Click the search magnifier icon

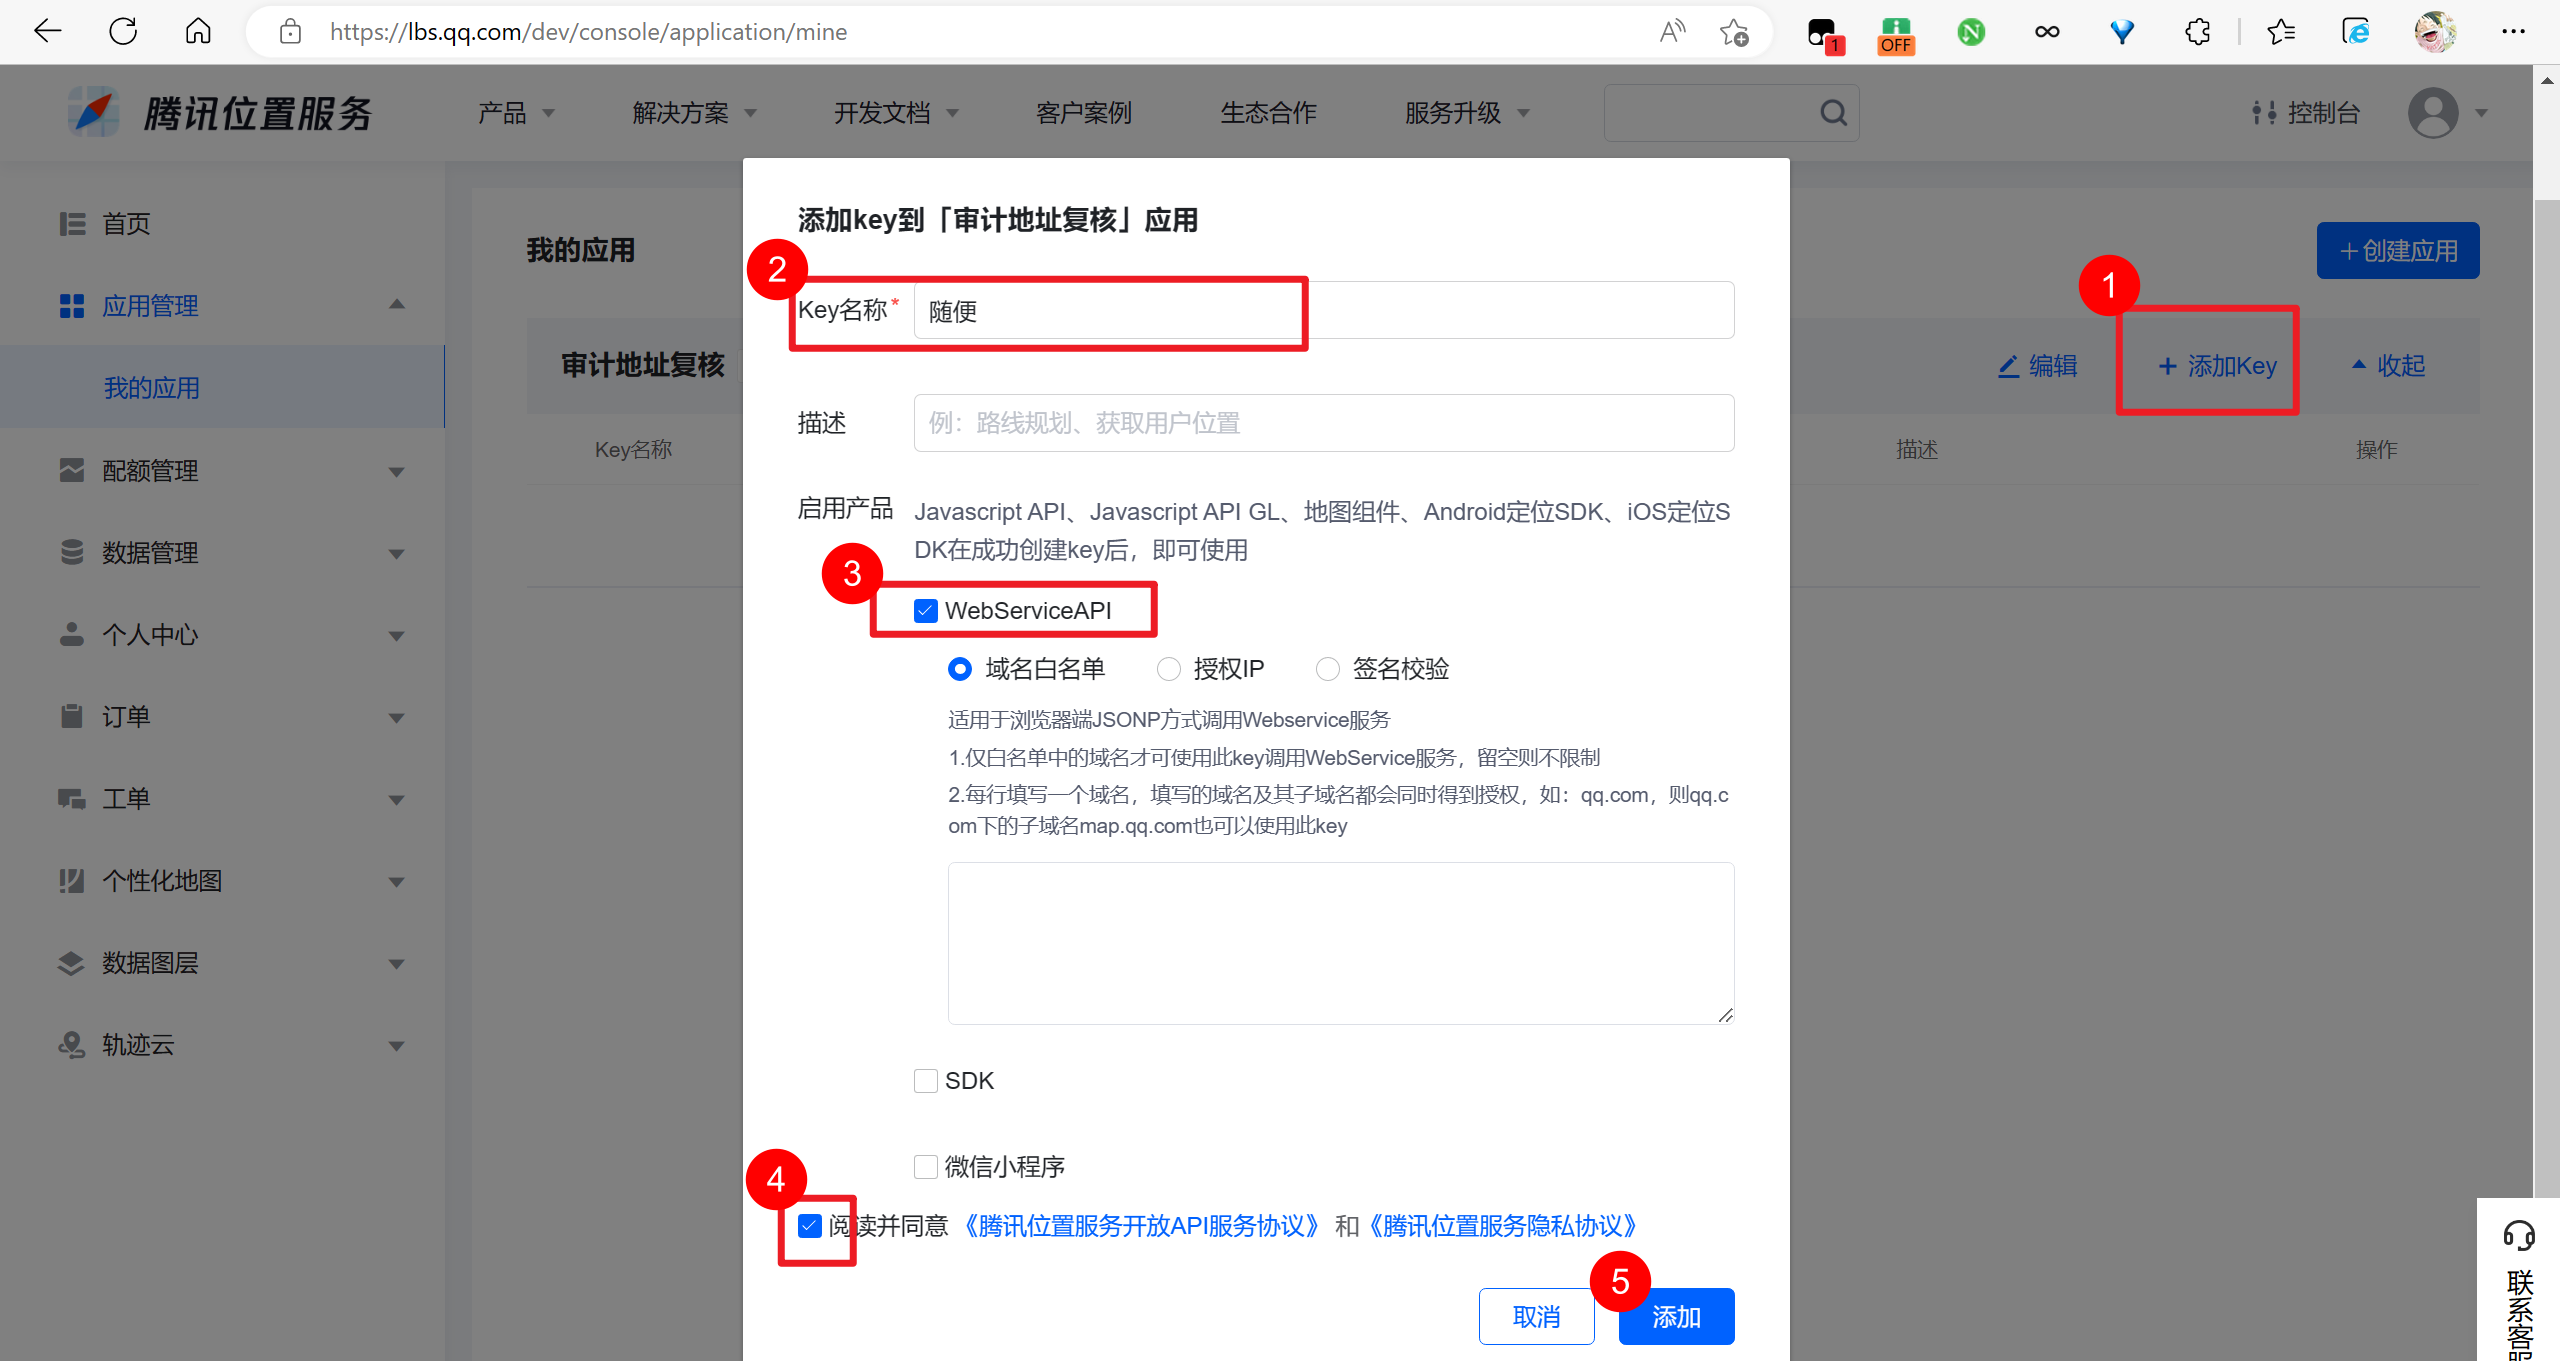point(1833,112)
